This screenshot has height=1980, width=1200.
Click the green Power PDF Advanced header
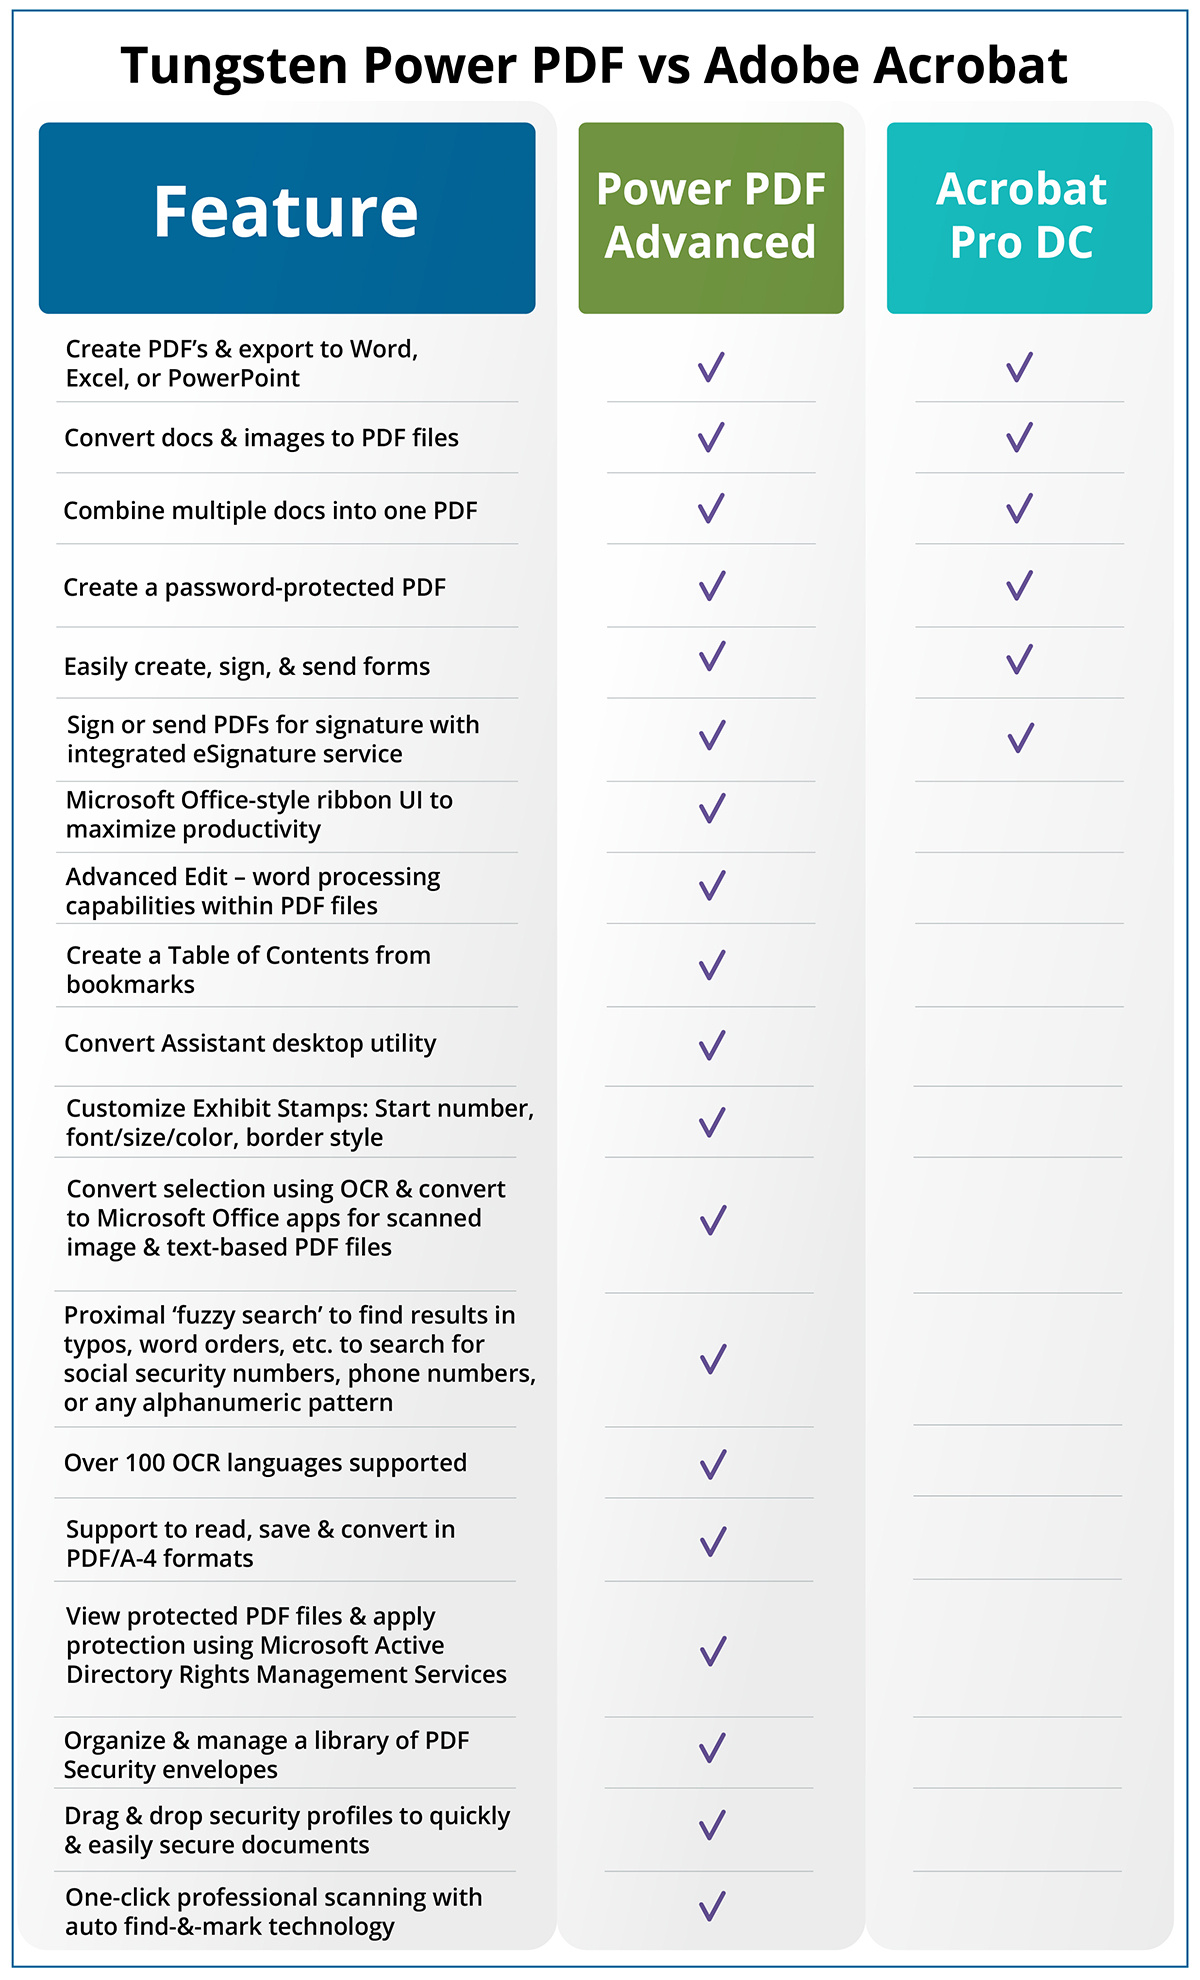click(x=711, y=218)
